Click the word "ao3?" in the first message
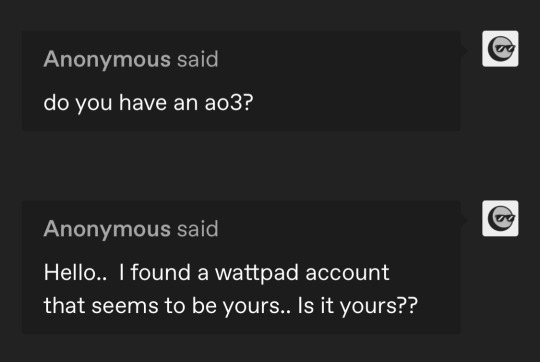The image size is (540, 362). (229, 103)
